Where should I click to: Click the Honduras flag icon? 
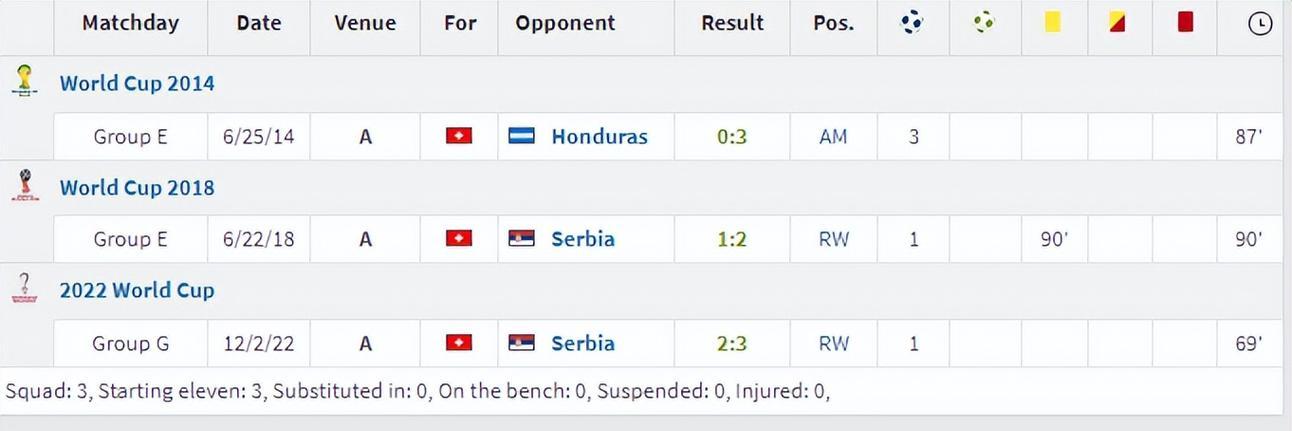point(522,136)
